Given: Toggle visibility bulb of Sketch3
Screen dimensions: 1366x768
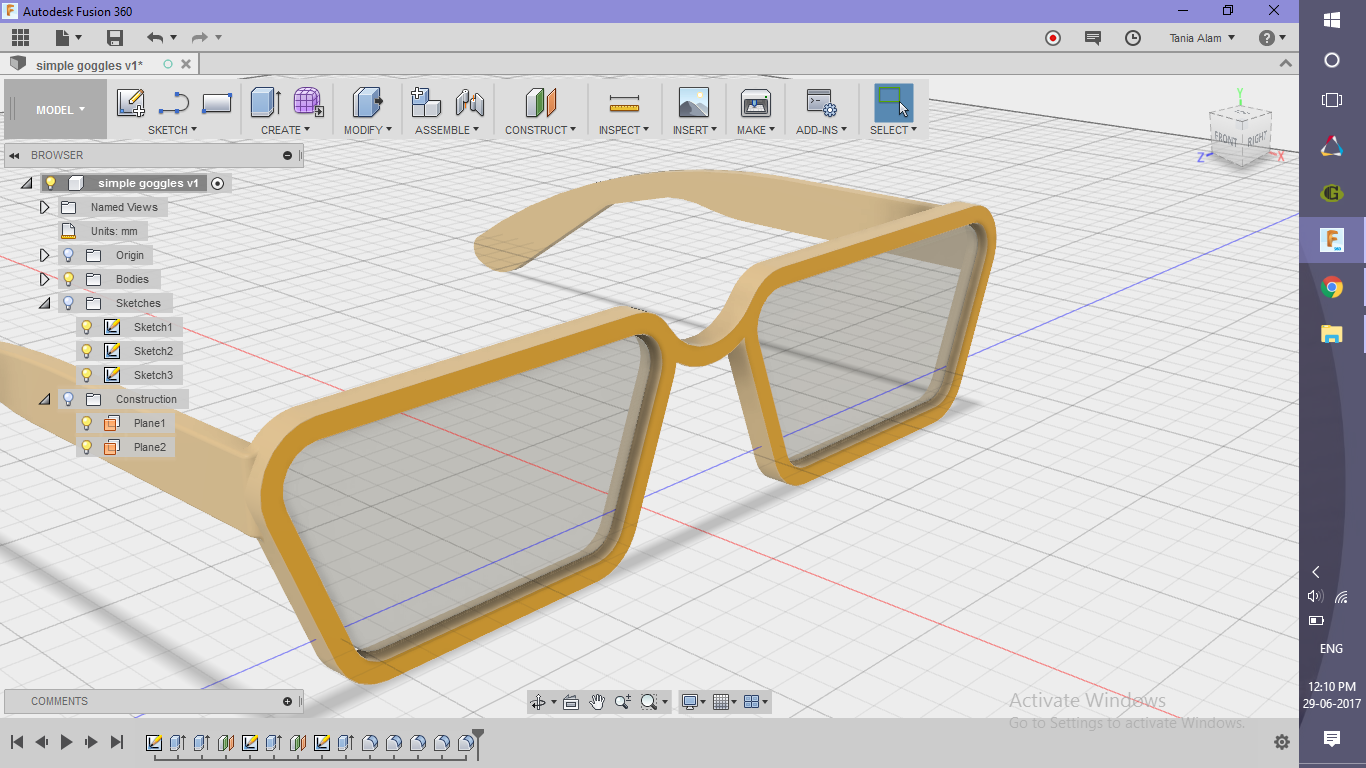Looking at the screenshot, I should click(x=87, y=375).
